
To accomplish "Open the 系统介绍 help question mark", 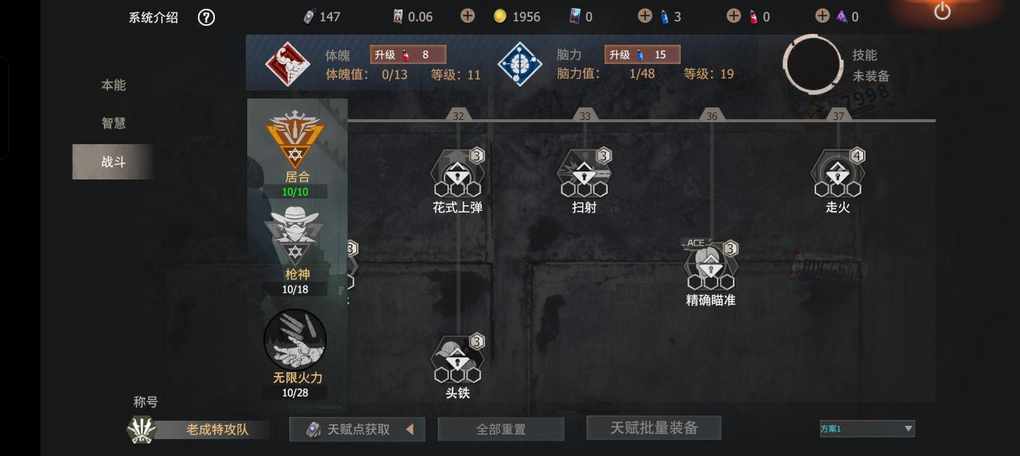I will [206, 18].
